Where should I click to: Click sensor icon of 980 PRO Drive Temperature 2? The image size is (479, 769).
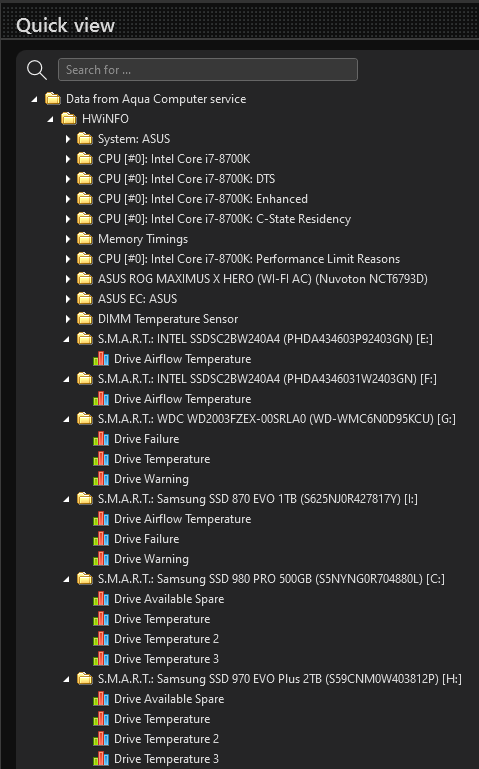click(101, 639)
